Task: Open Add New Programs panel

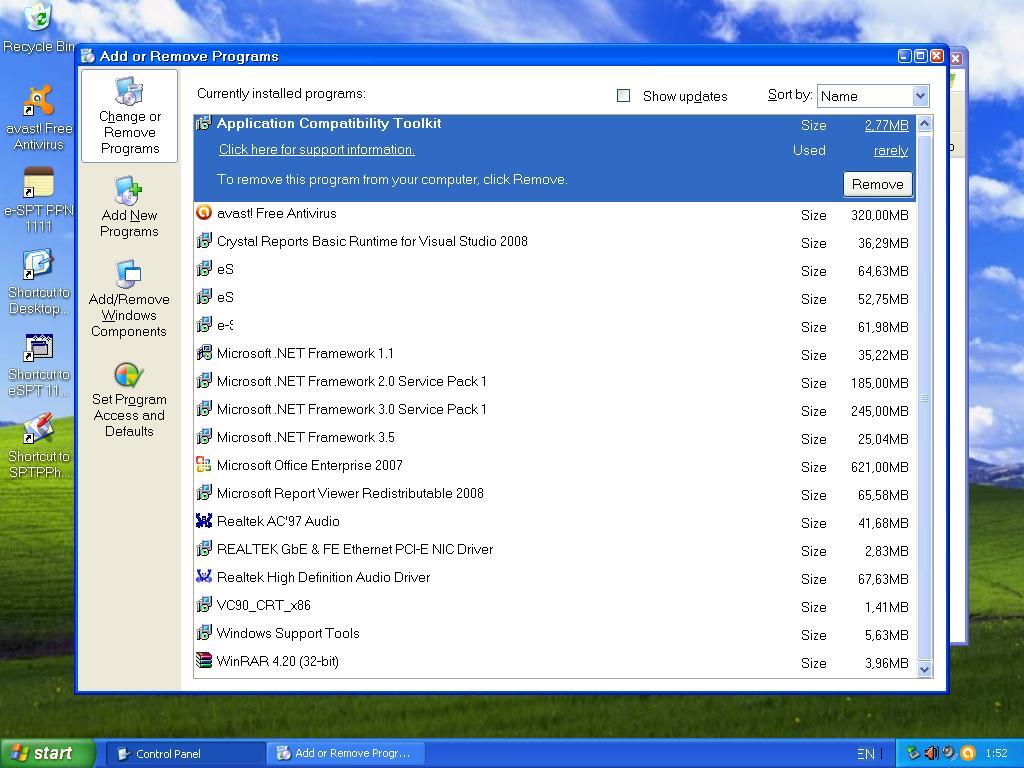Action: point(129,207)
